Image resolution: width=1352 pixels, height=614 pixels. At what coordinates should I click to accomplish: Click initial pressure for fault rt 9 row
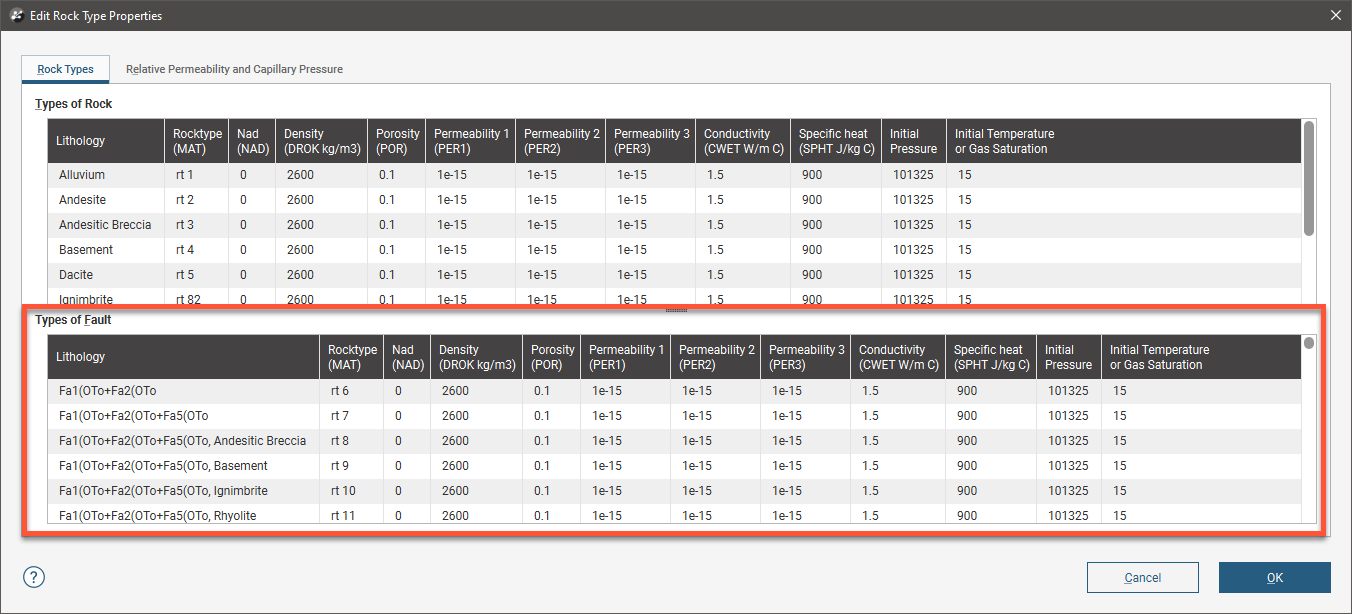[x=1069, y=466]
